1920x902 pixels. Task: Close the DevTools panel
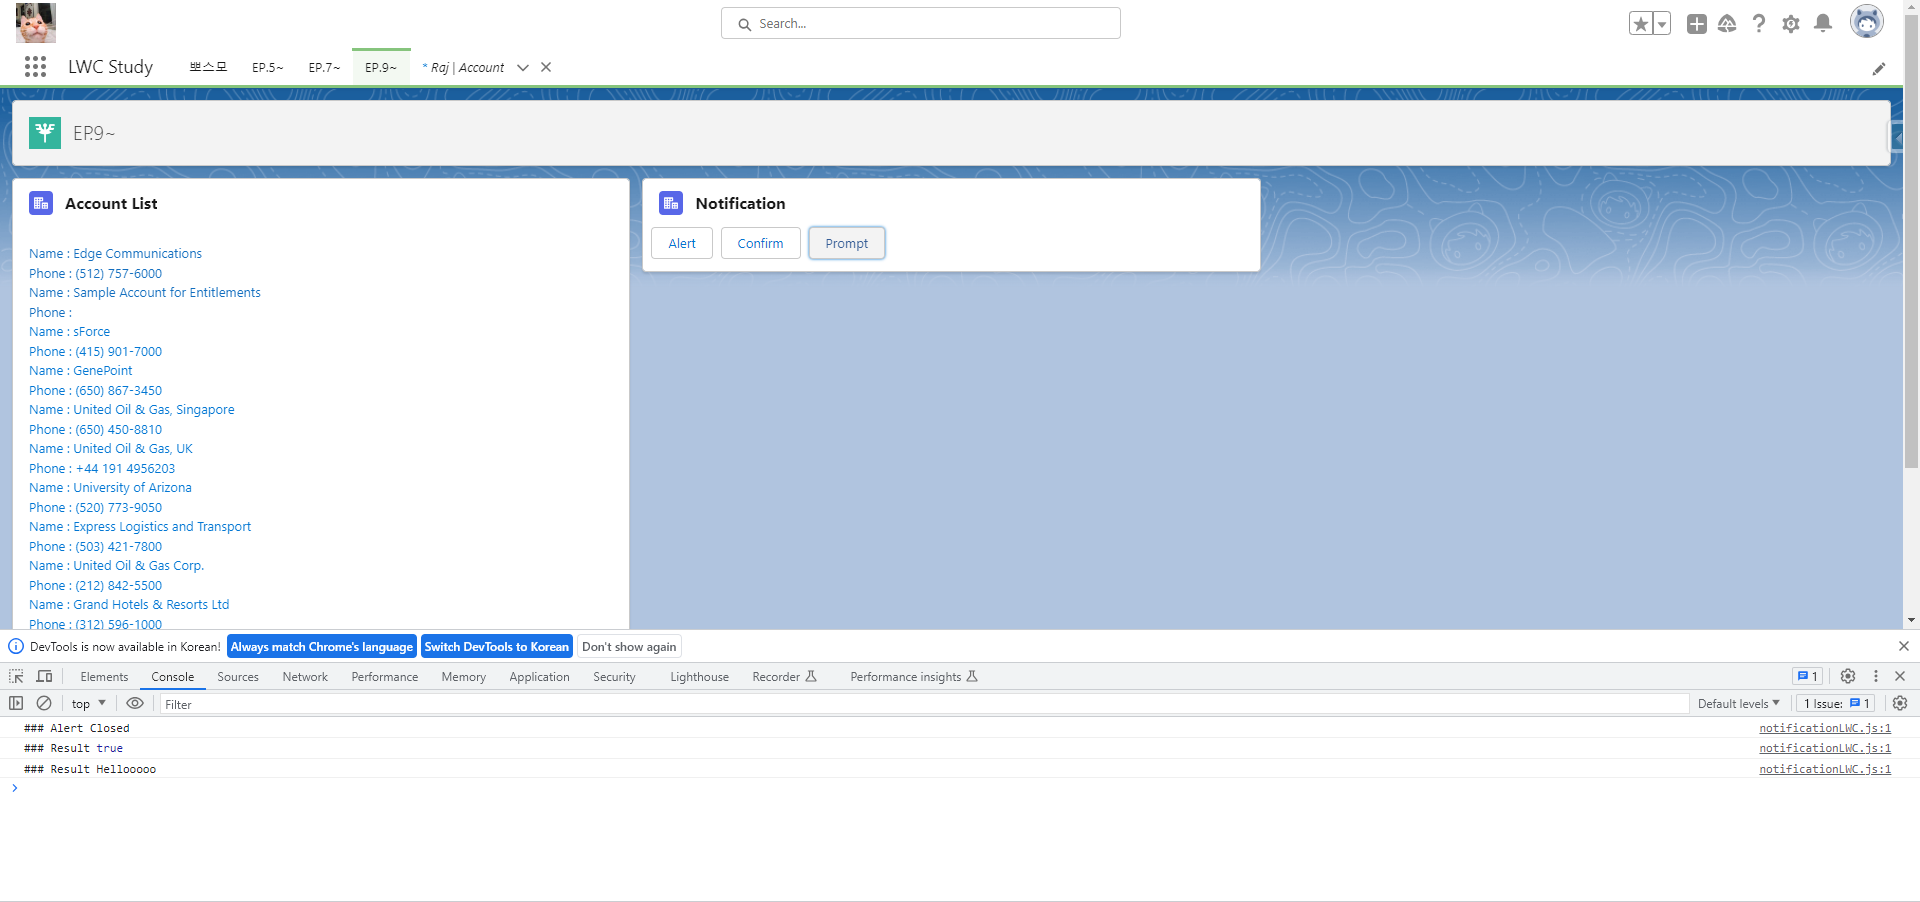1900,676
